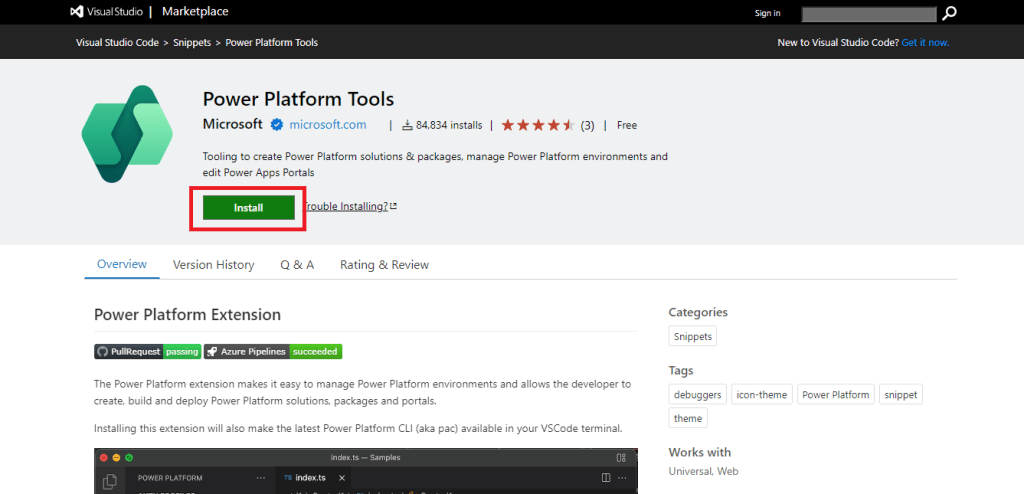Focus the Marketplace search input field
The image size is (1024, 494).
[867, 13]
